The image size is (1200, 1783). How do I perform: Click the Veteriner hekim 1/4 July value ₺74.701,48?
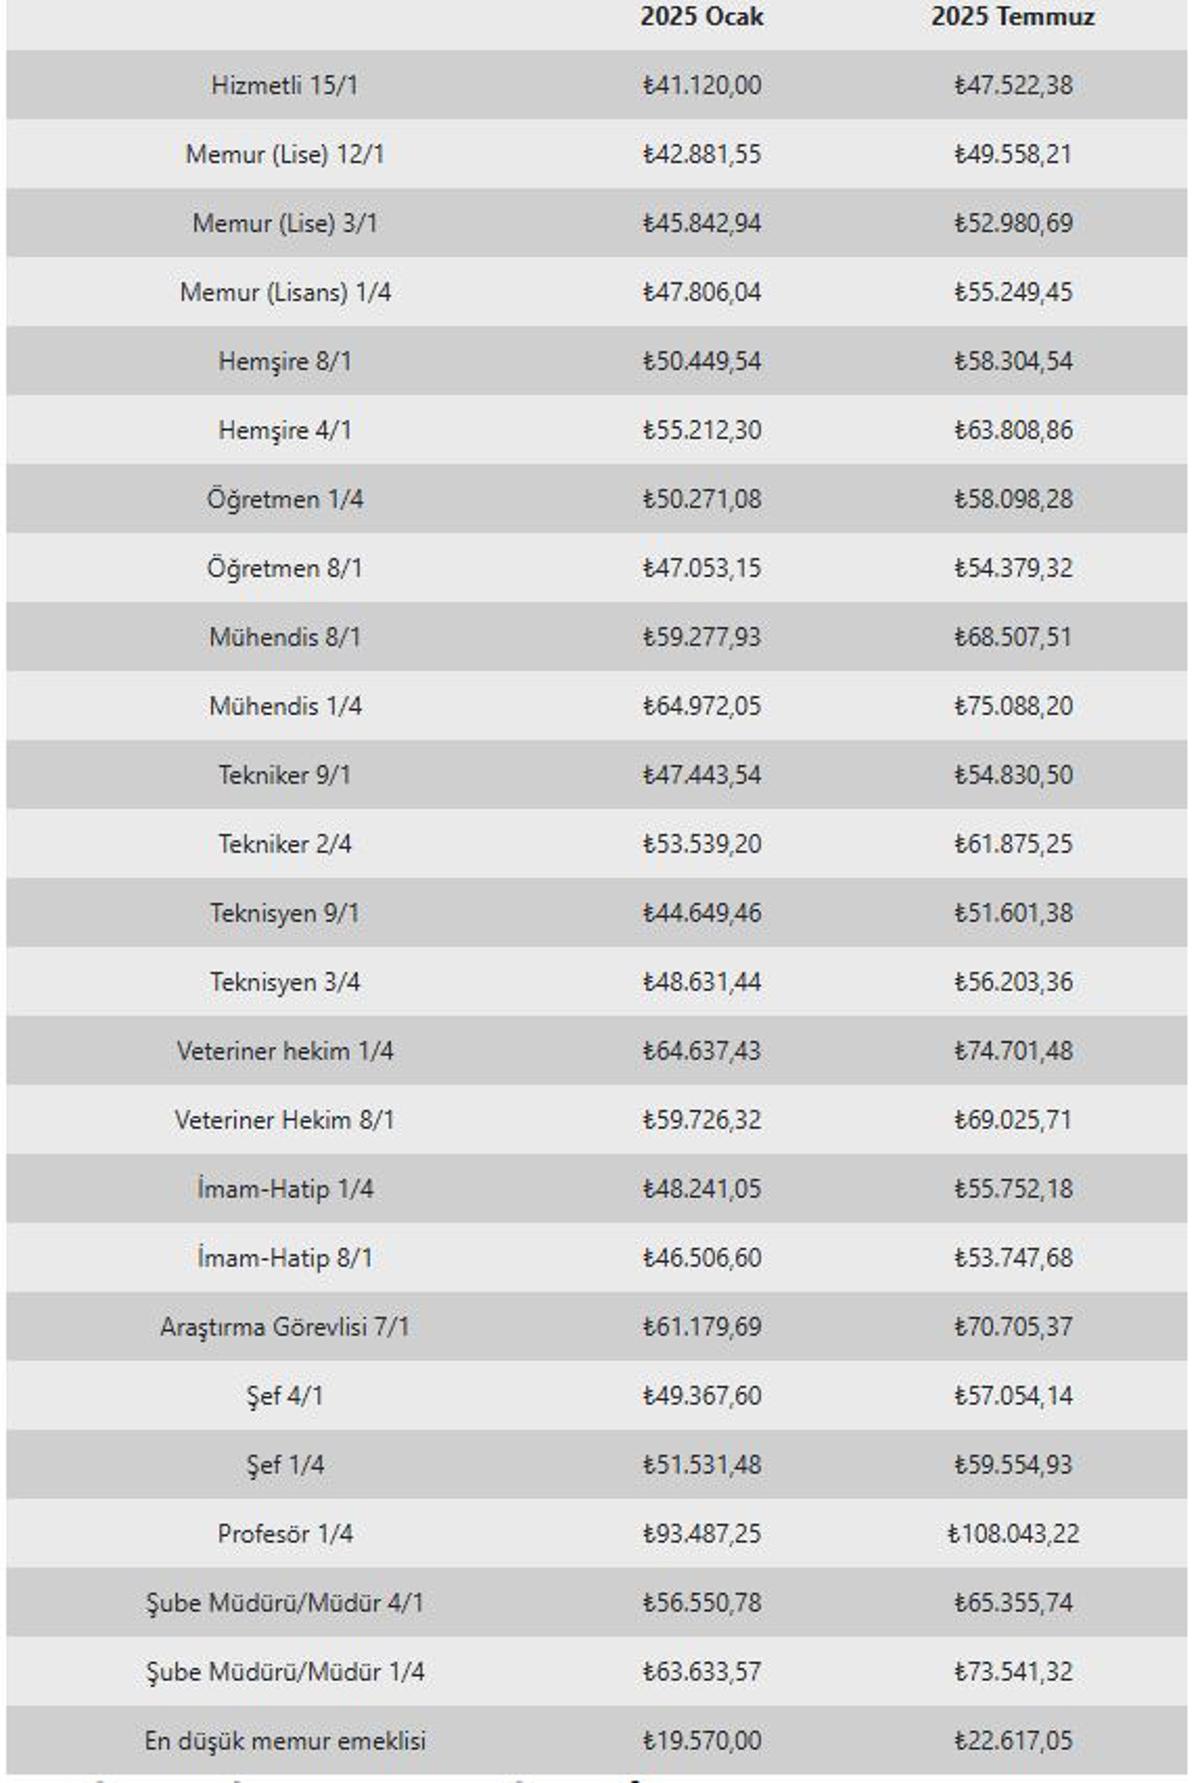1013,1051
